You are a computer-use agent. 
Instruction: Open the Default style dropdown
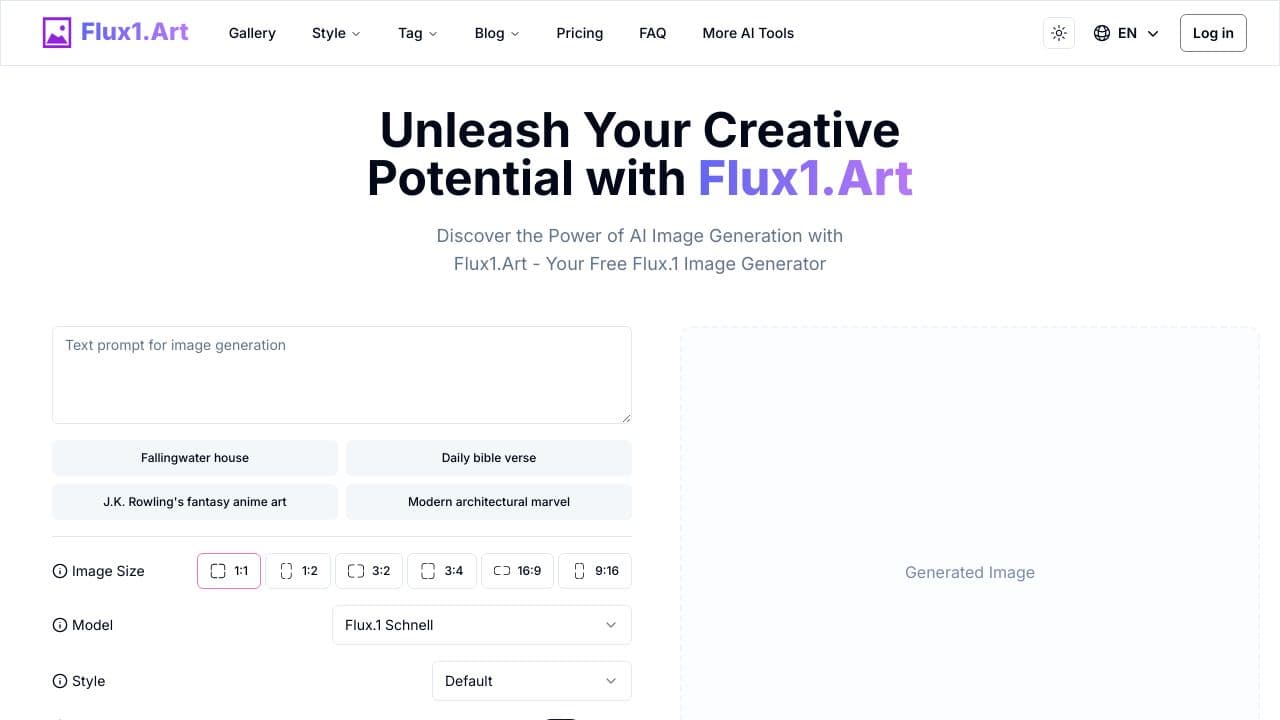tap(532, 681)
